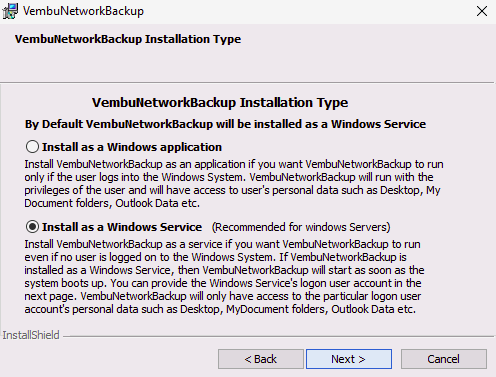Click the Windows application description paragraph
496x377 pixels.
point(234,184)
